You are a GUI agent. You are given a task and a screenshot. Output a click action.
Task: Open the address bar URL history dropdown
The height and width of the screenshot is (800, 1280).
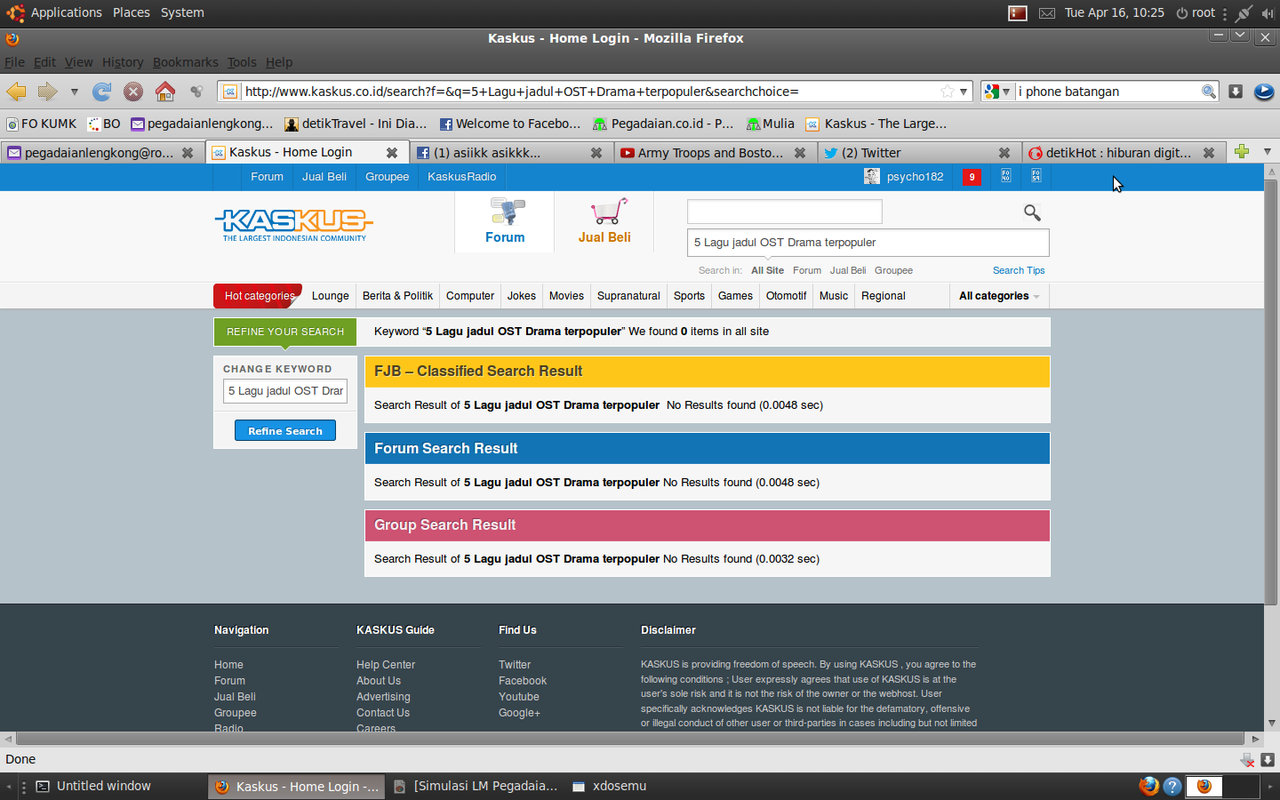pos(964,91)
